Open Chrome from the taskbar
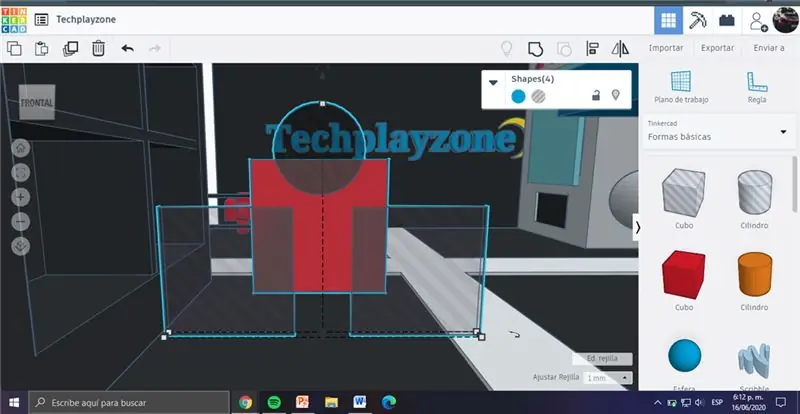 click(245, 402)
